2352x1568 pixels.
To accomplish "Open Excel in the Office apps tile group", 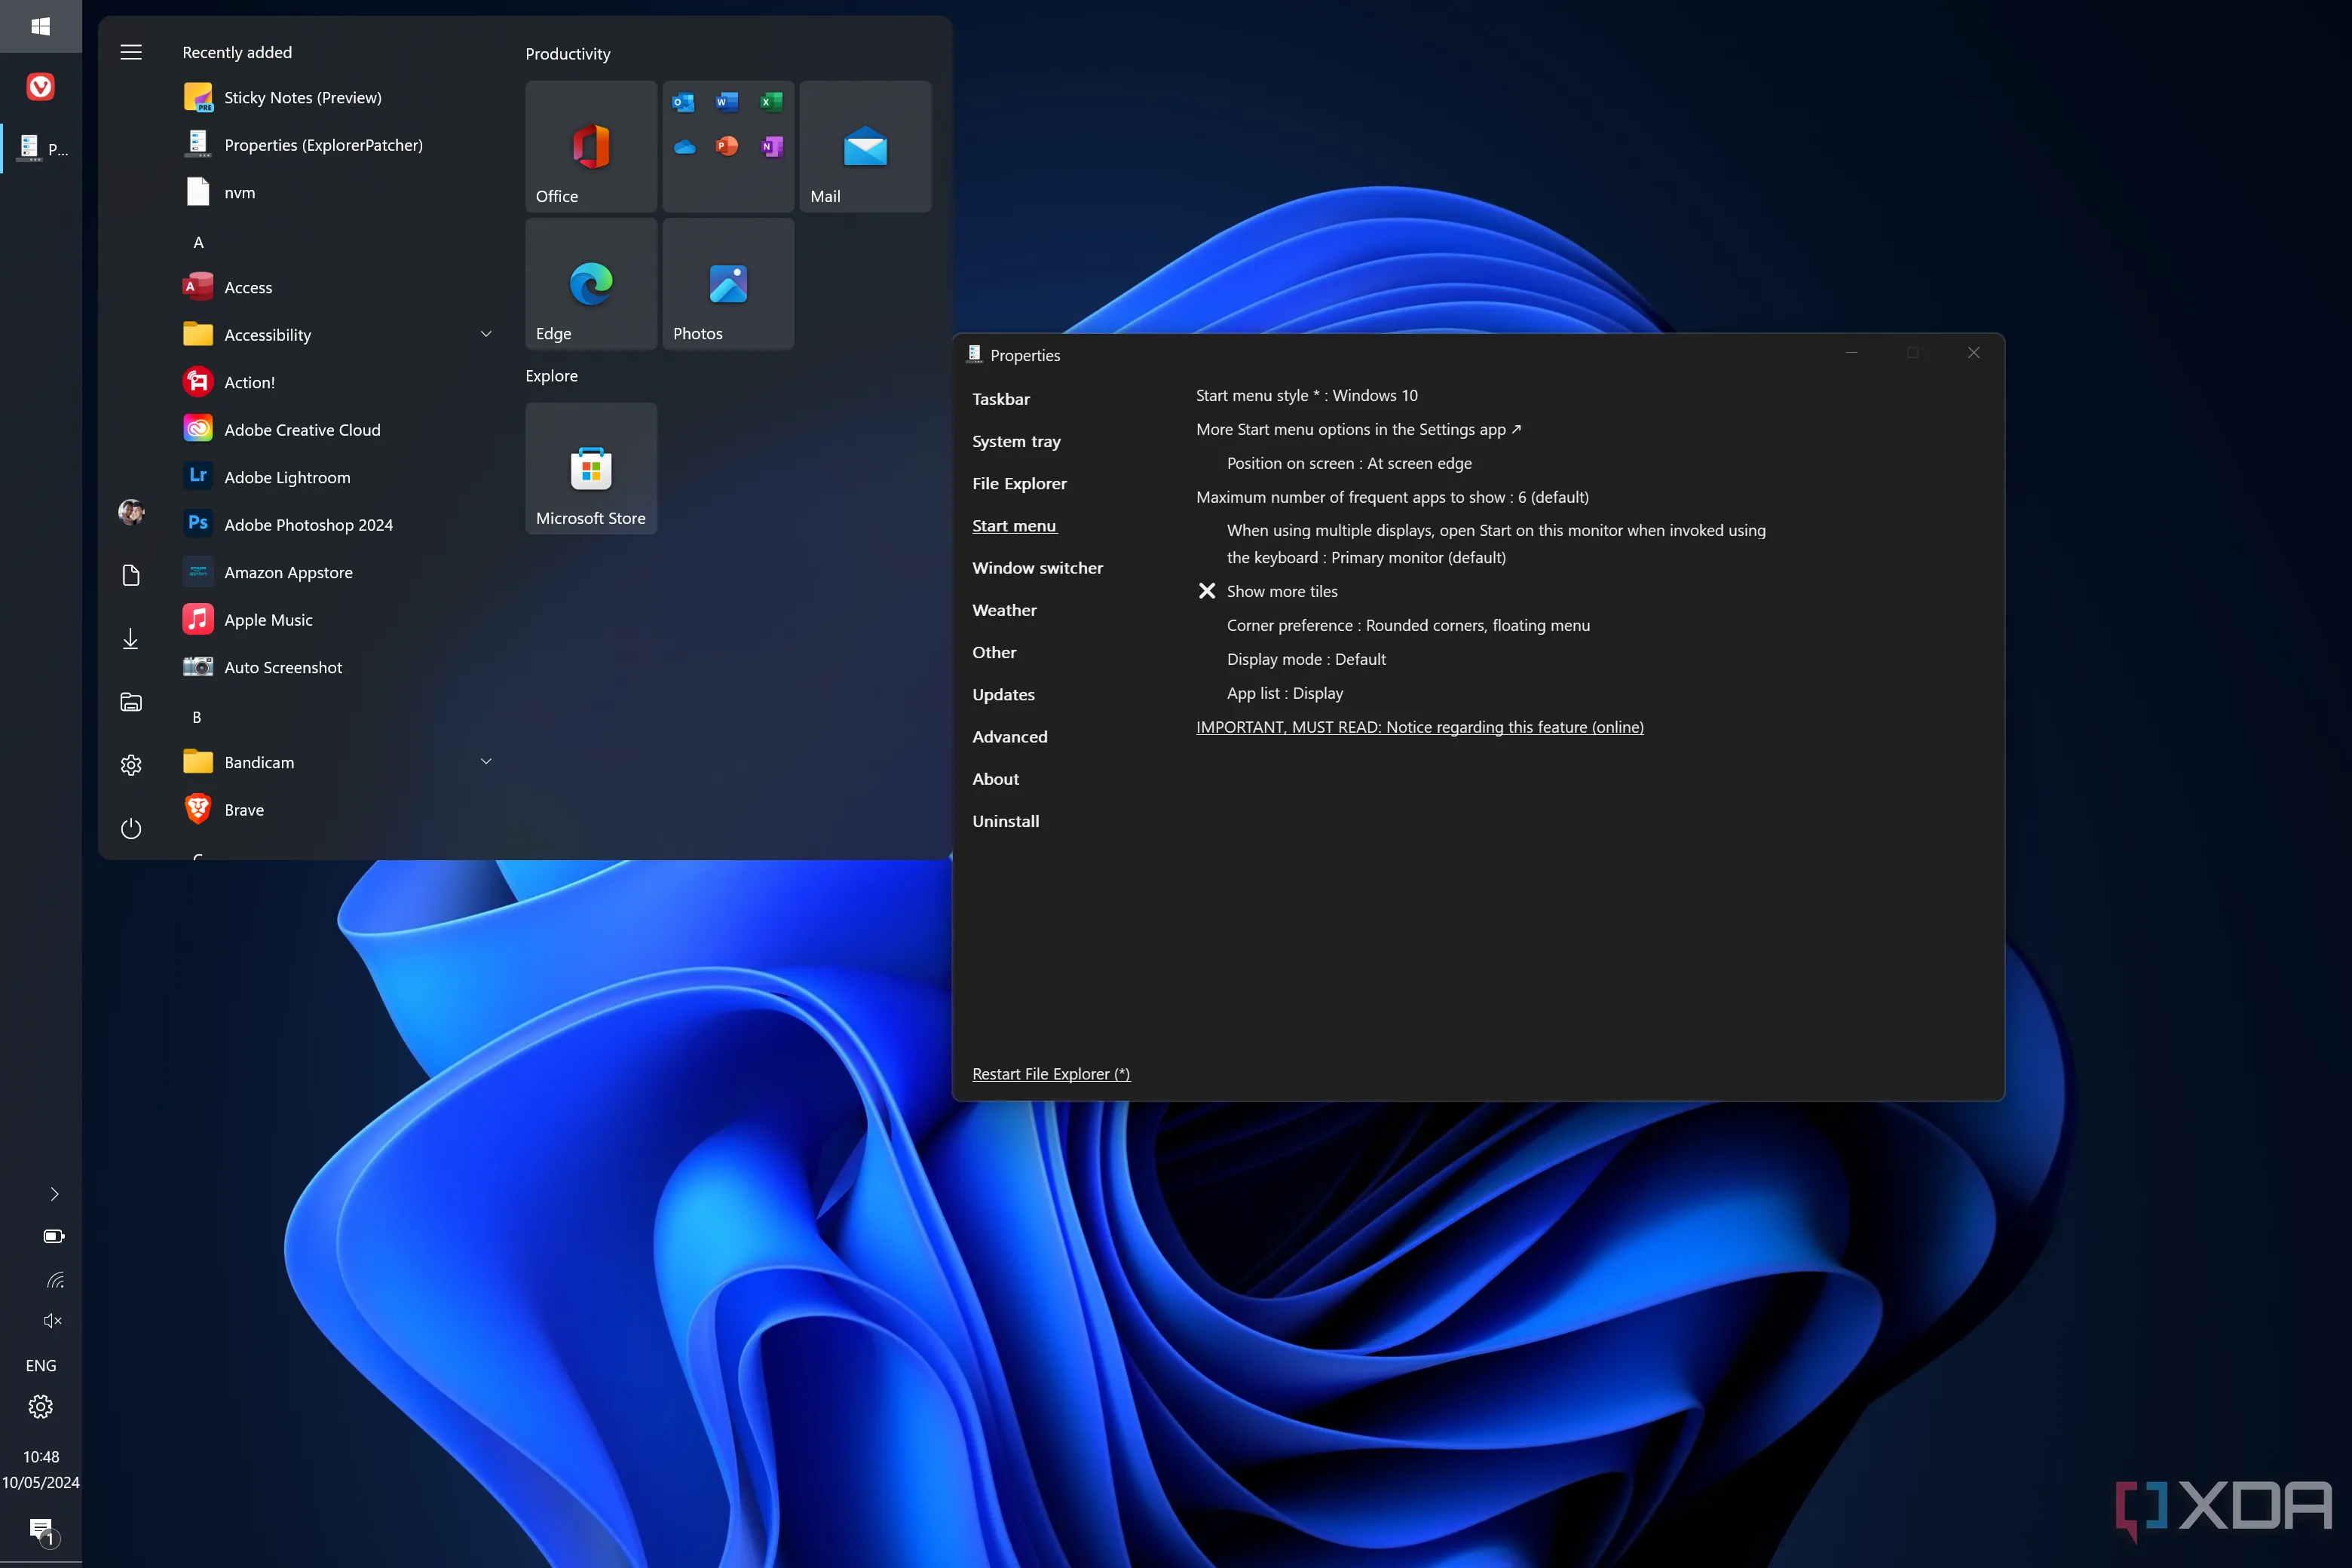I will tap(771, 102).
